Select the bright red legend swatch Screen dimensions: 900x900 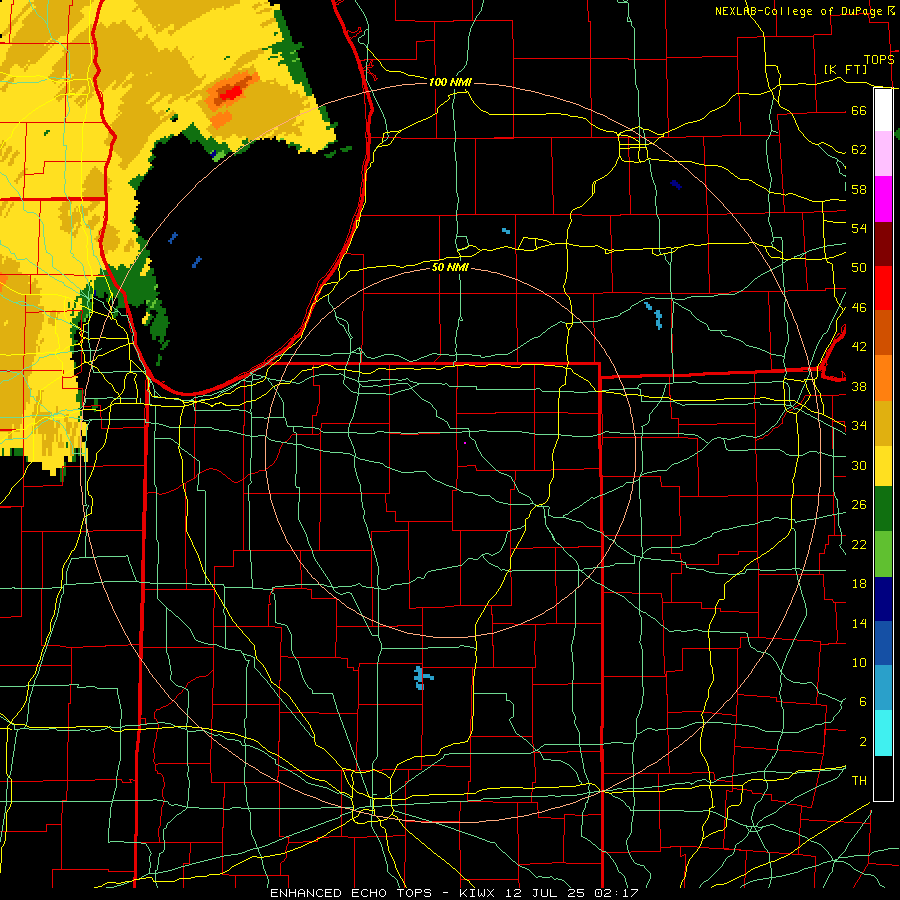tap(883, 288)
